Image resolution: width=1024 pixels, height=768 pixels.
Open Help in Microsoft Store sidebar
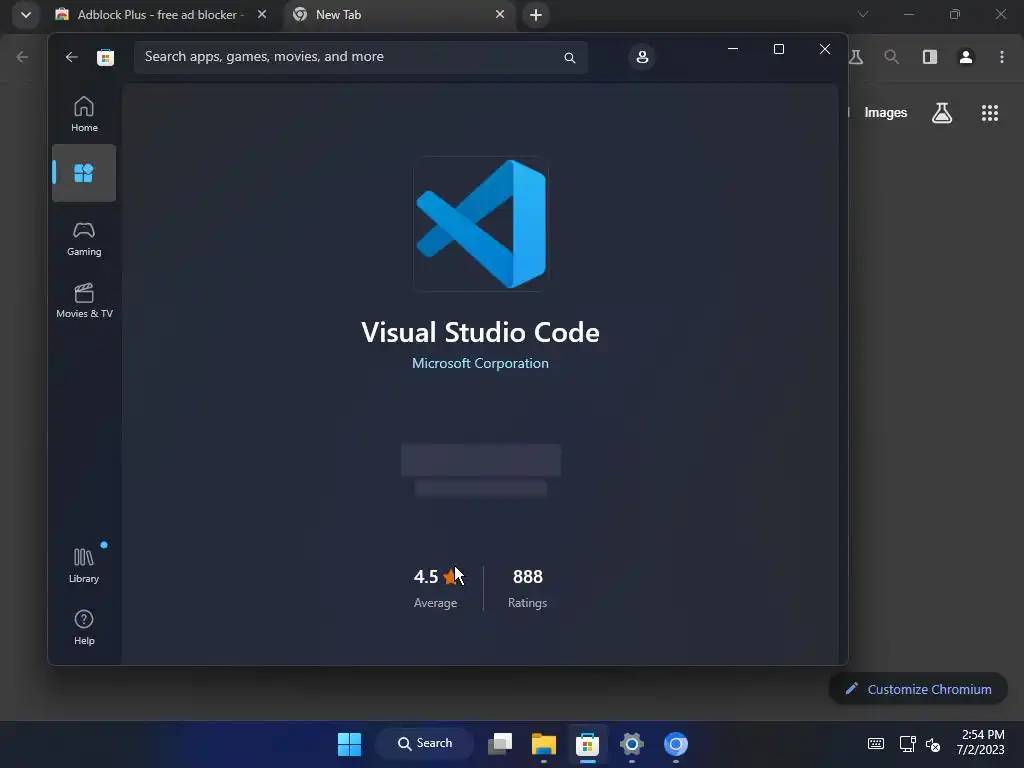[x=84, y=628]
